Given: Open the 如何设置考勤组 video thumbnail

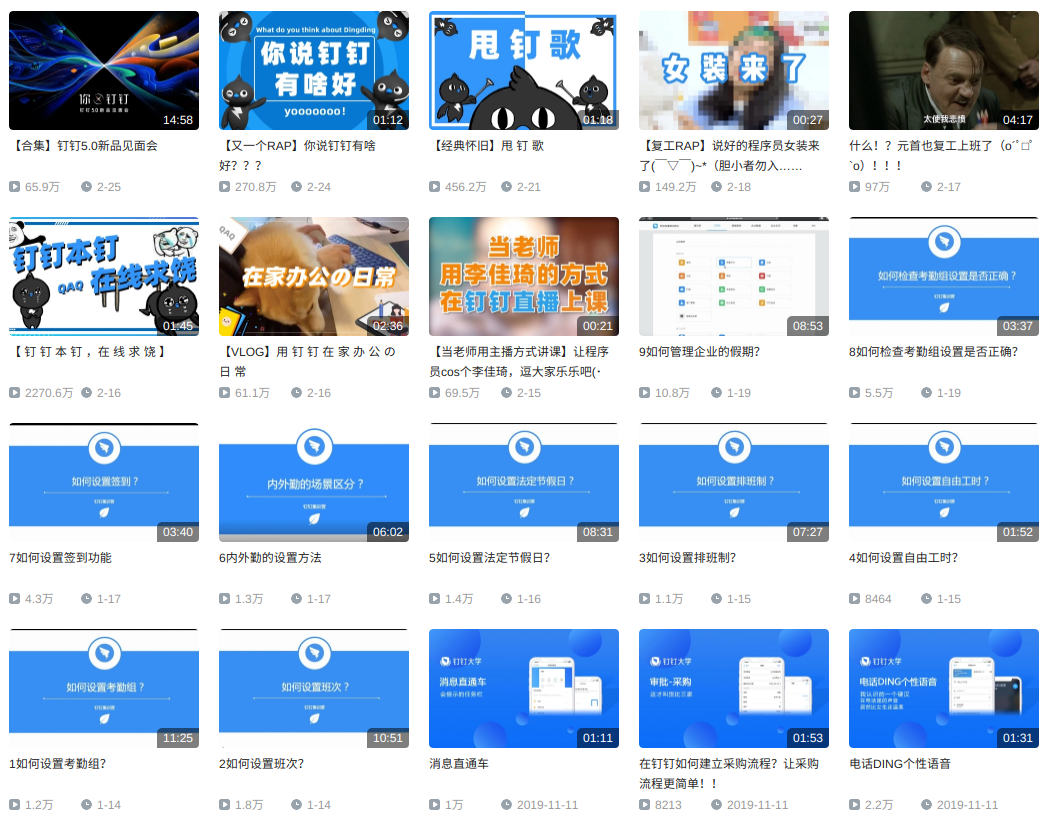Looking at the screenshot, I should [104, 688].
